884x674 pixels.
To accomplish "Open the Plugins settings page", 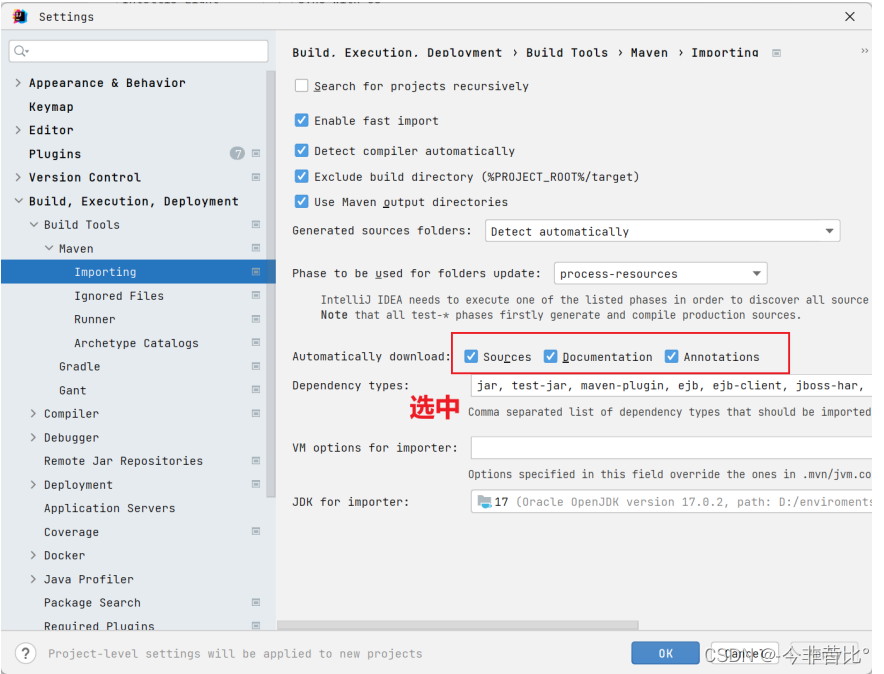I will 55,154.
